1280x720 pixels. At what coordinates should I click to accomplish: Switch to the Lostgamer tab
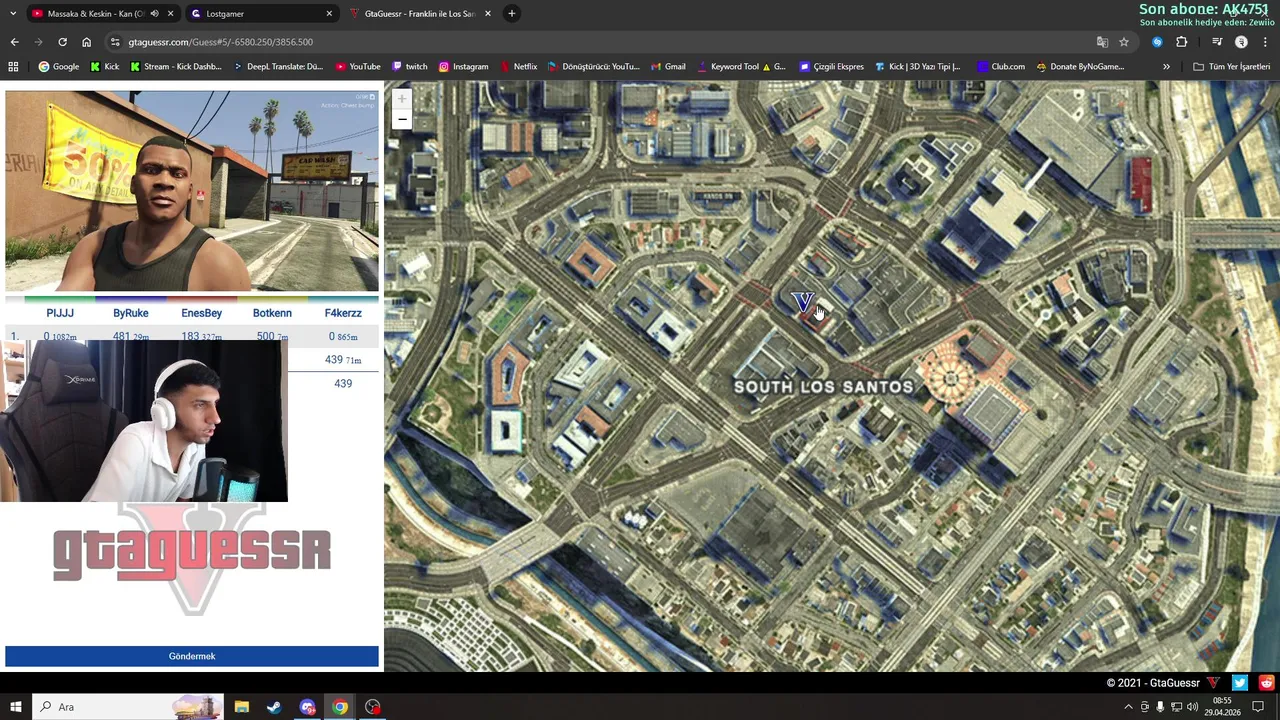point(260,14)
